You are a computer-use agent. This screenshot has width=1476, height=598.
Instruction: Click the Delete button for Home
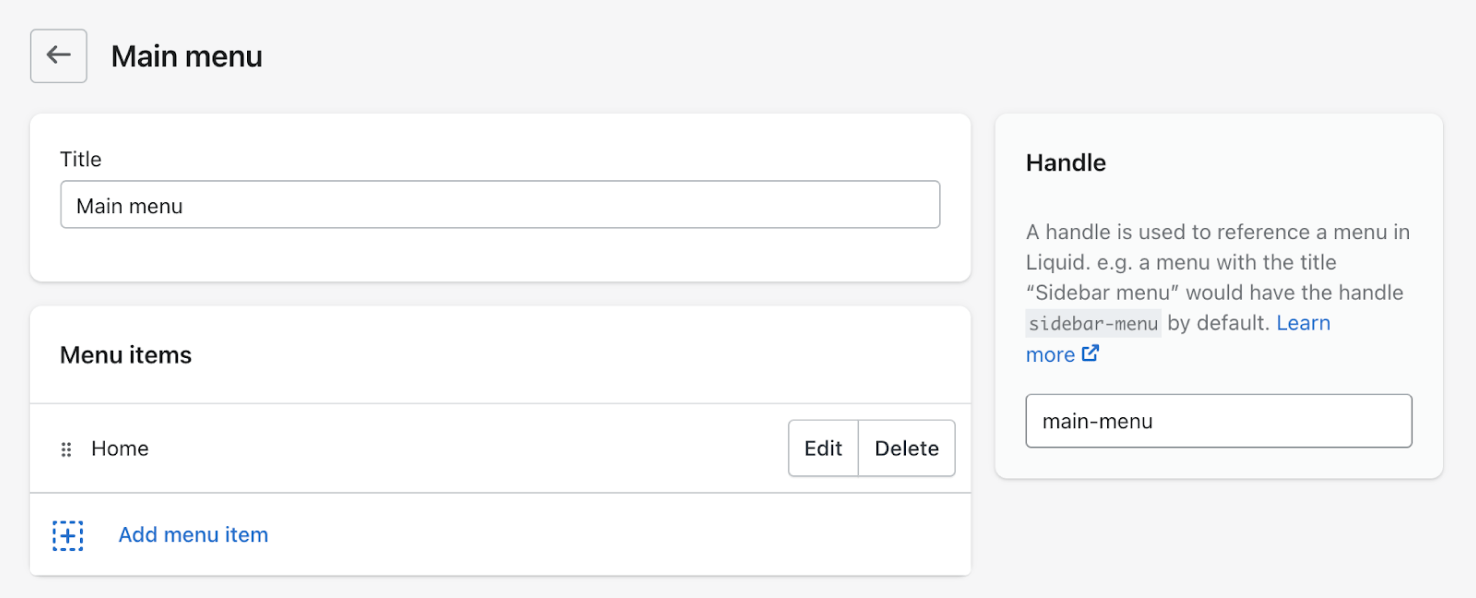tap(906, 448)
